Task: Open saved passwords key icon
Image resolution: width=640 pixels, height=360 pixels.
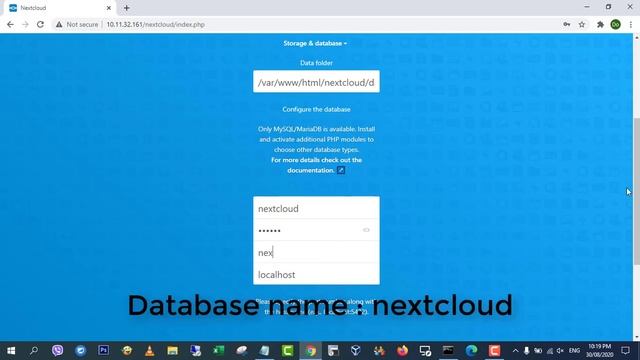Action: [567, 24]
